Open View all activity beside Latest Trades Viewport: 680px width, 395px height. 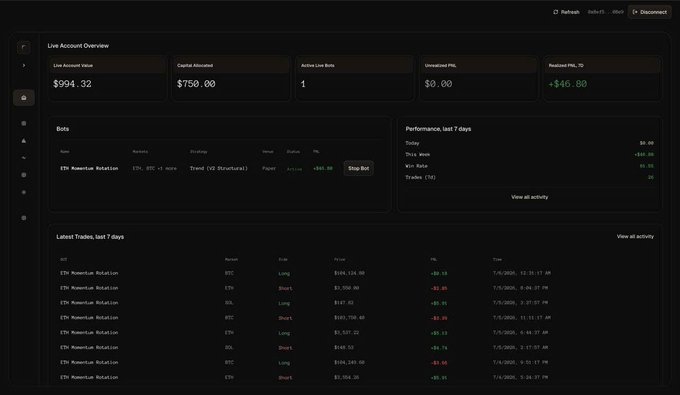[635, 236]
